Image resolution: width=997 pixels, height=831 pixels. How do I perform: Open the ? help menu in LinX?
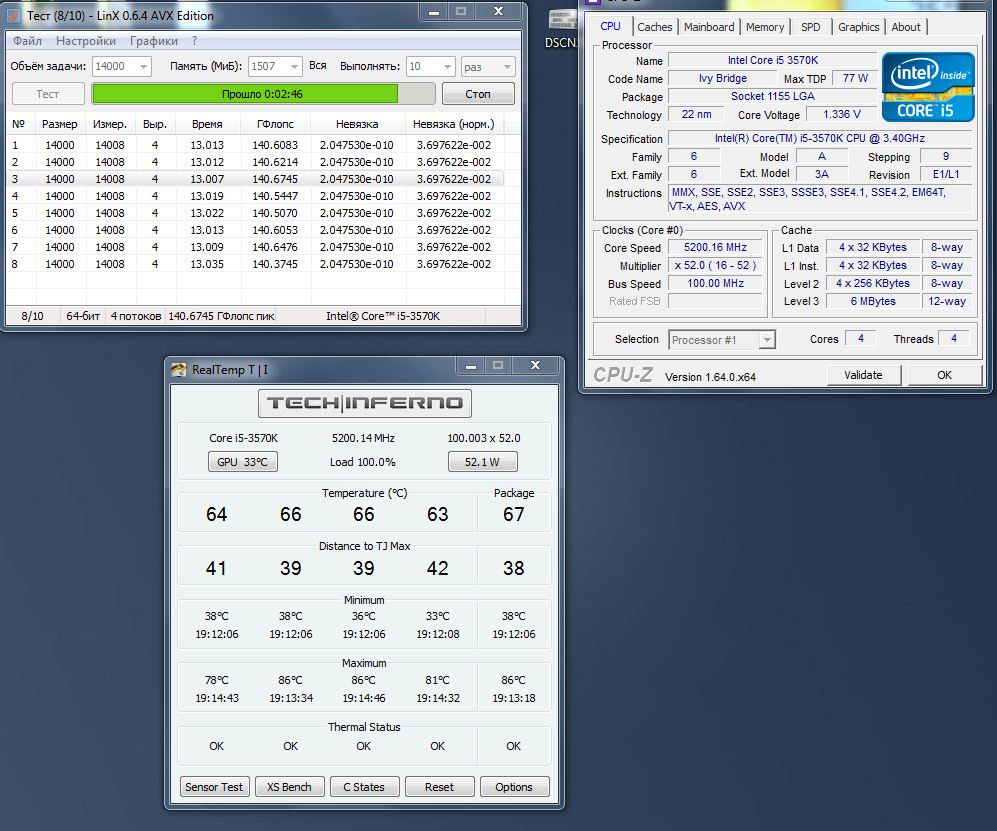pos(195,41)
